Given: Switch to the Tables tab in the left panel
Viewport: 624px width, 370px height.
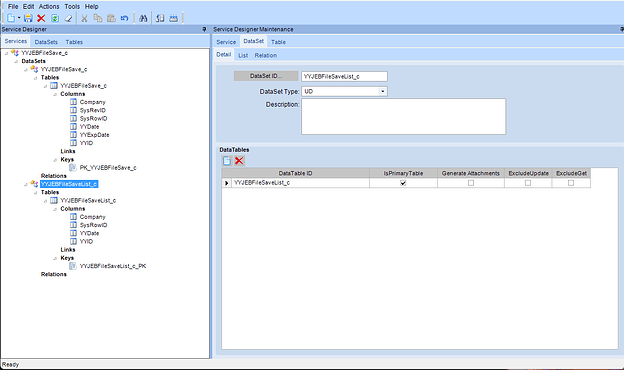Looking at the screenshot, I should (x=74, y=42).
